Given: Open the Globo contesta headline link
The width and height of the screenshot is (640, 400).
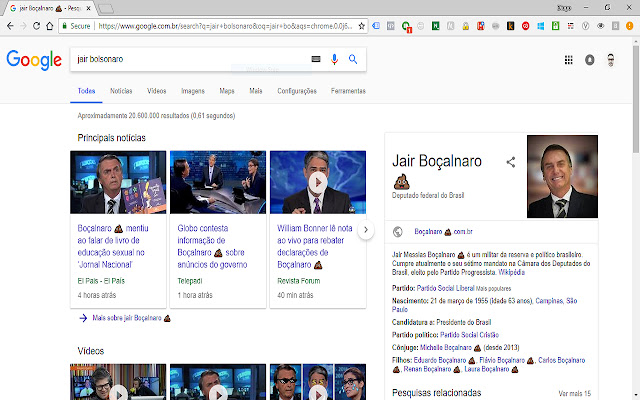Looking at the screenshot, I should click(x=212, y=246).
